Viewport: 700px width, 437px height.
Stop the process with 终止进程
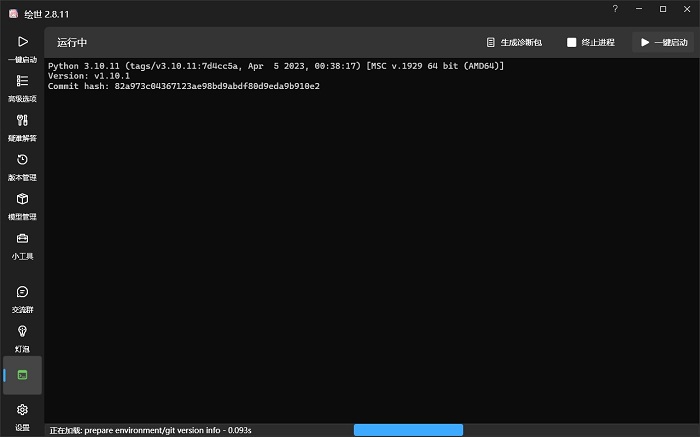point(591,43)
